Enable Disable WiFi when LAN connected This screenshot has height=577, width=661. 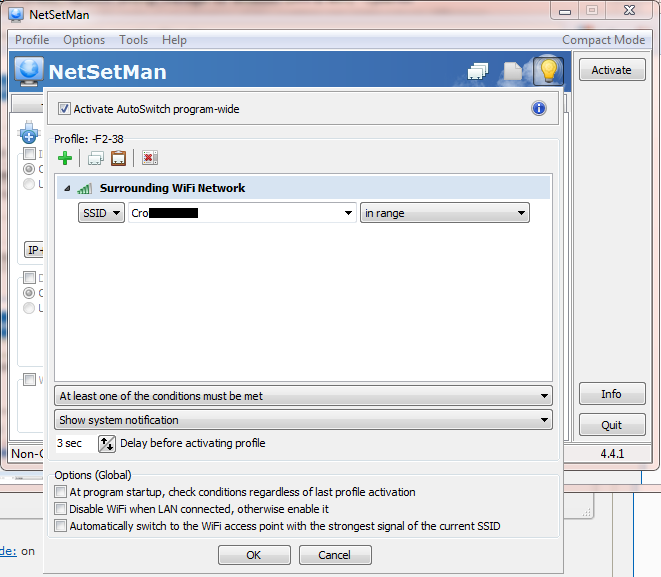[61, 509]
